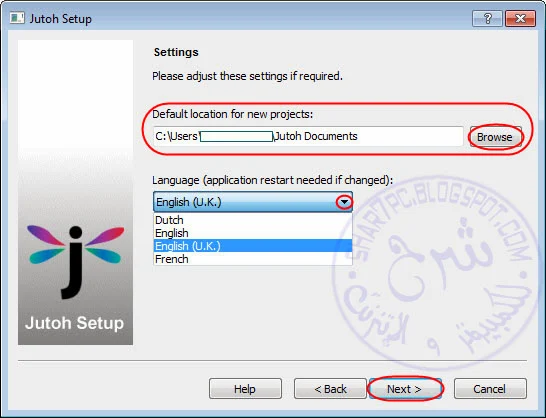
Task: Click the question mark help button in title bar
Action: click(x=488, y=18)
